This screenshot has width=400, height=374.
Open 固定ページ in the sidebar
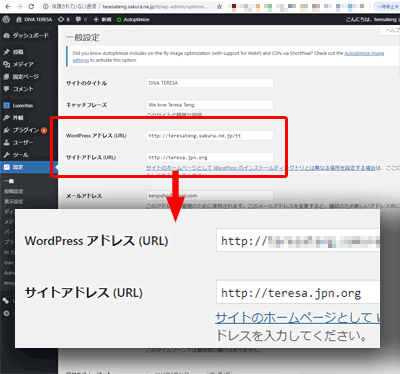pos(26,76)
